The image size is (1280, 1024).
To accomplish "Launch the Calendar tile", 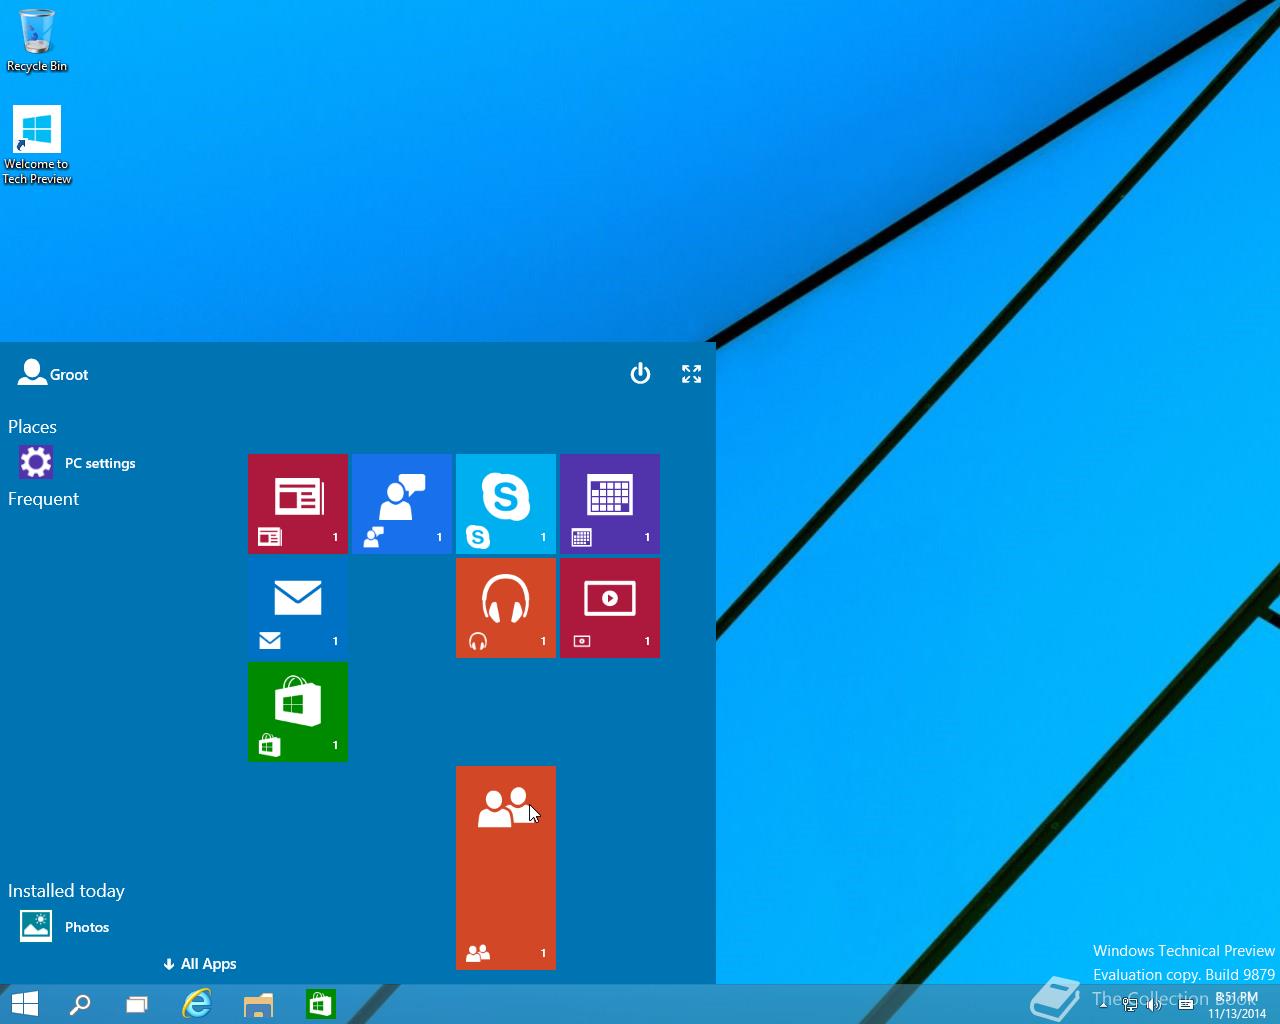I will pos(610,503).
